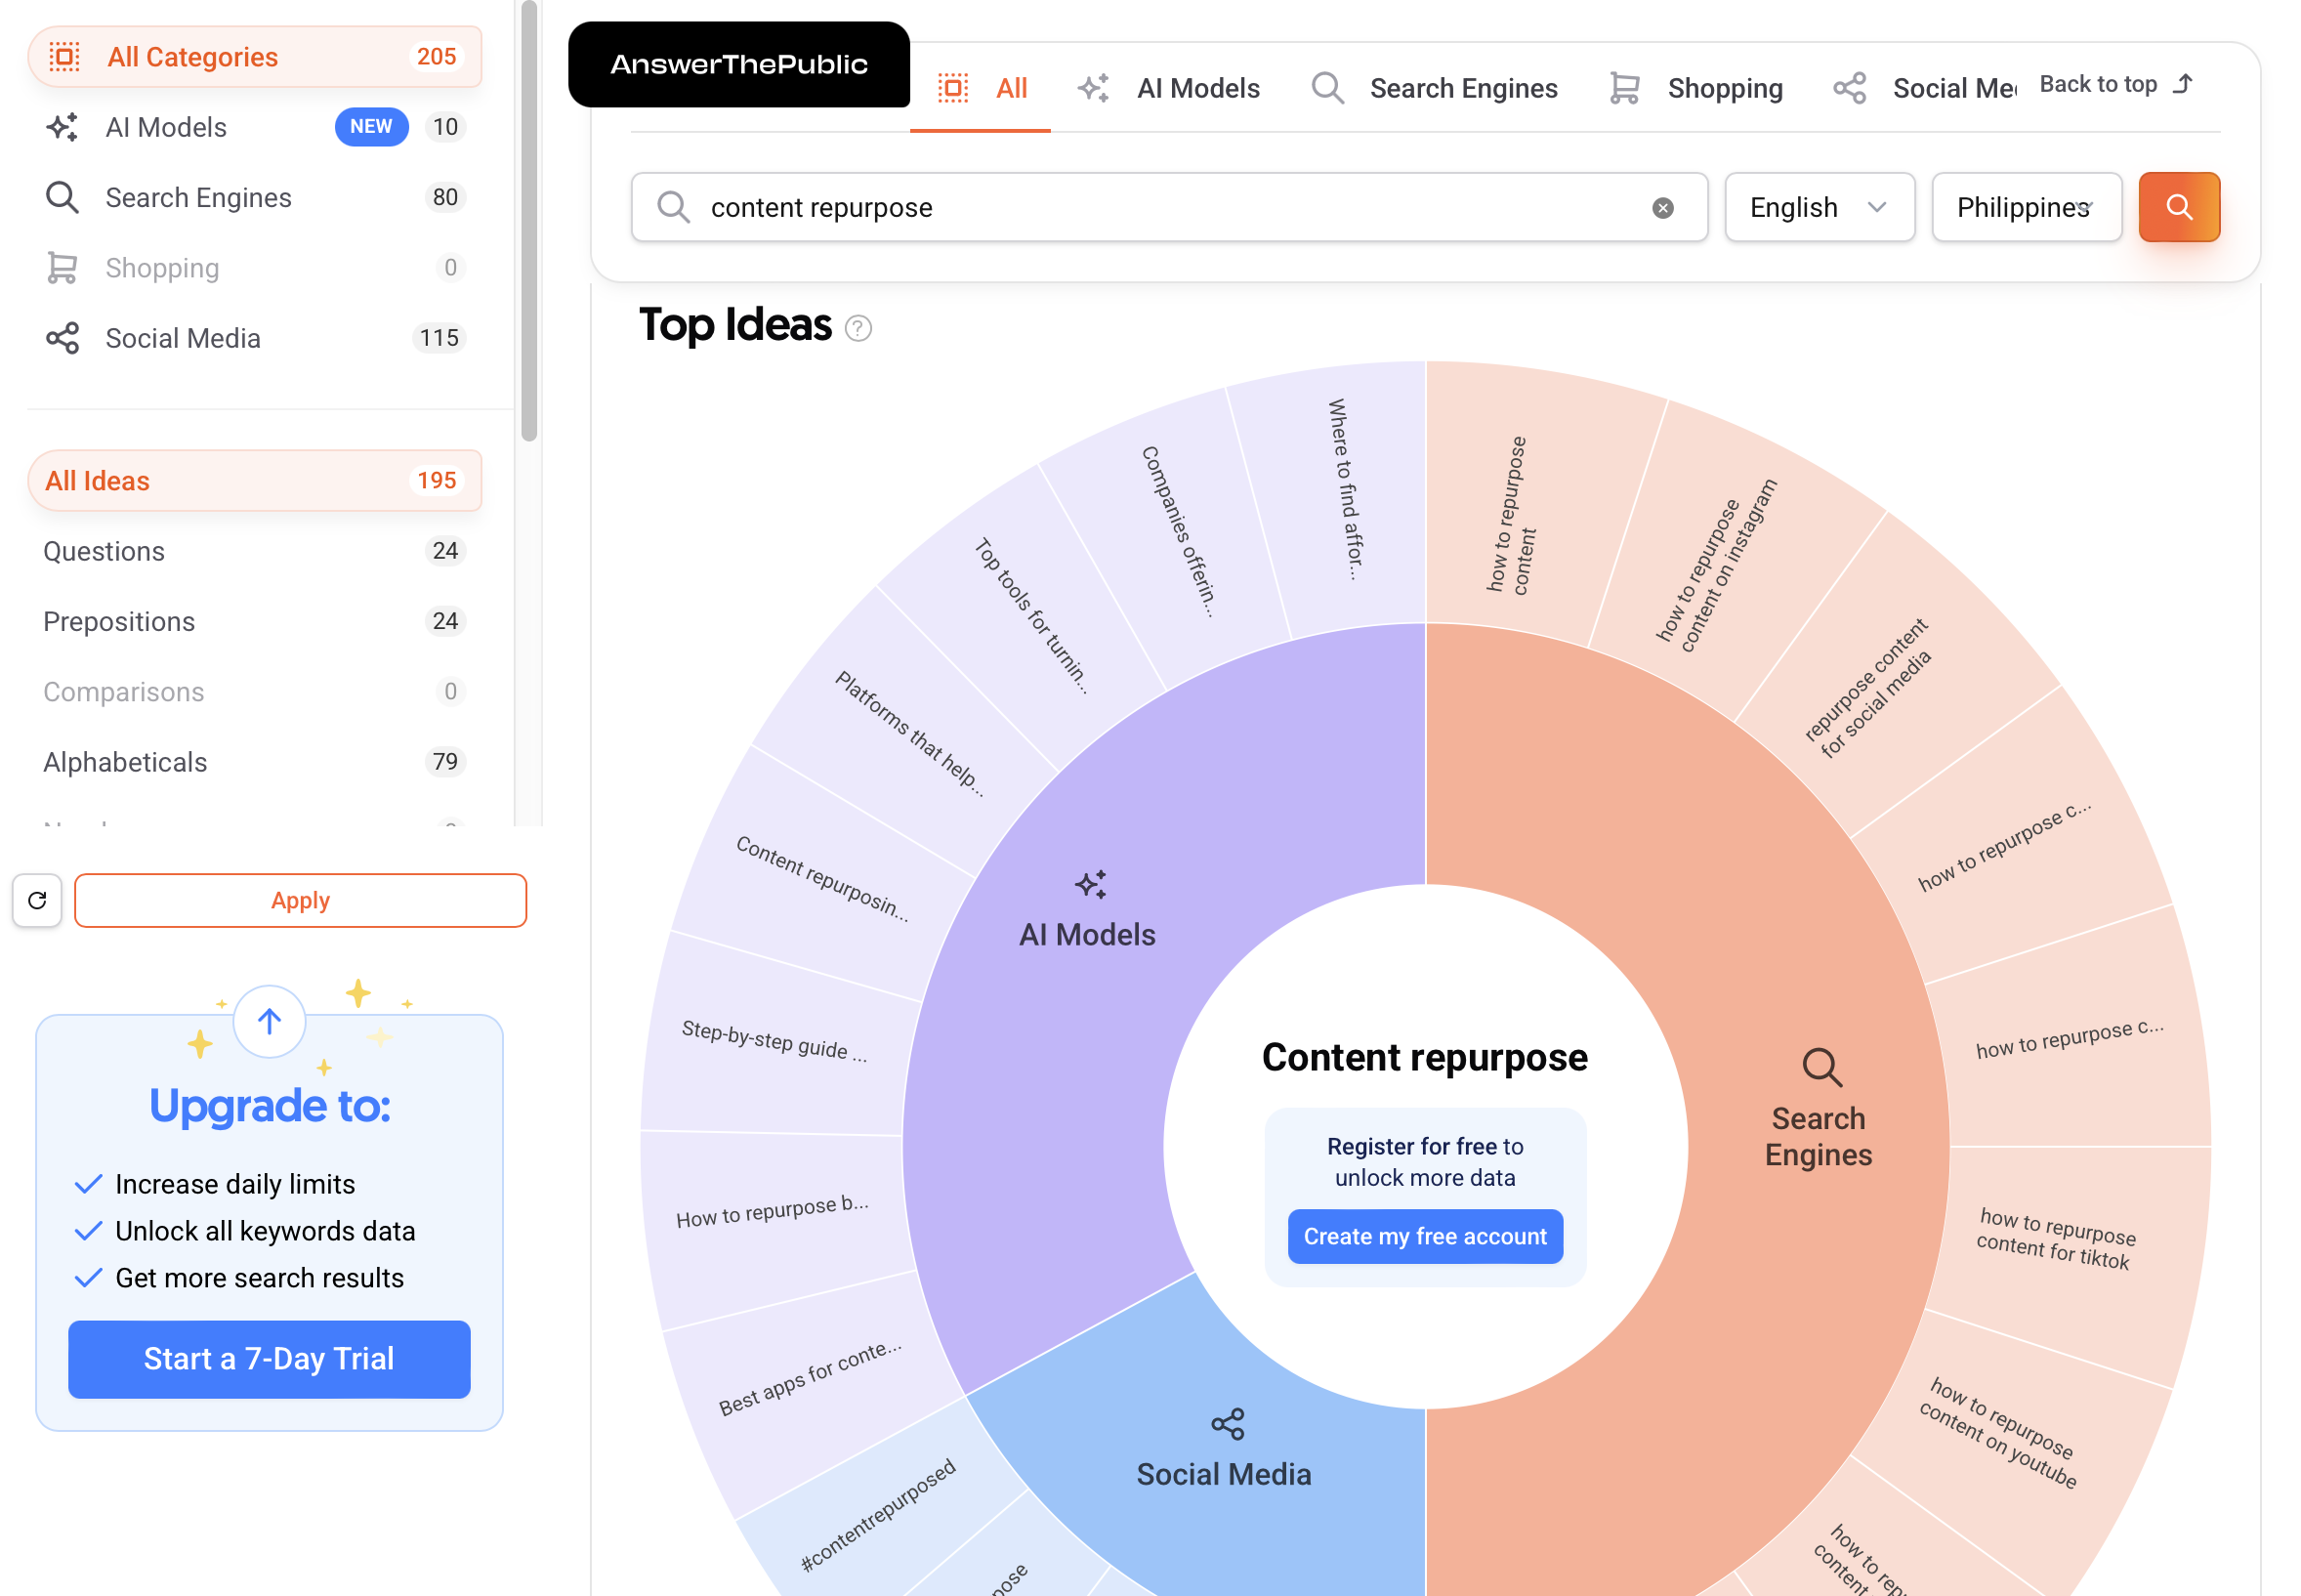
Task: Select All Ideas filter
Action: coord(255,481)
